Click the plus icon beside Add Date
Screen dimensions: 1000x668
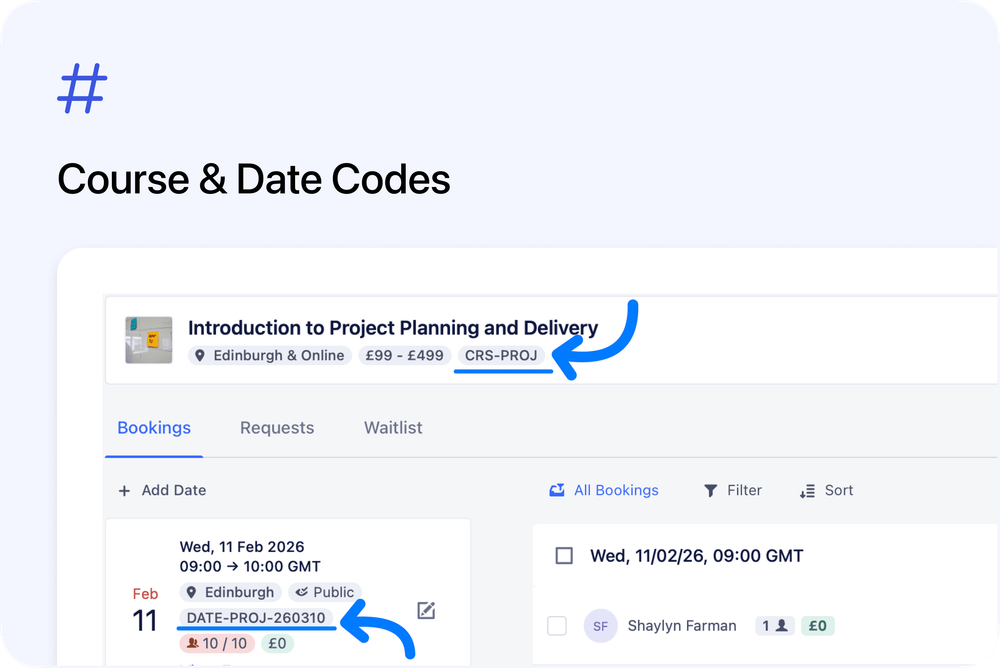(x=124, y=490)
